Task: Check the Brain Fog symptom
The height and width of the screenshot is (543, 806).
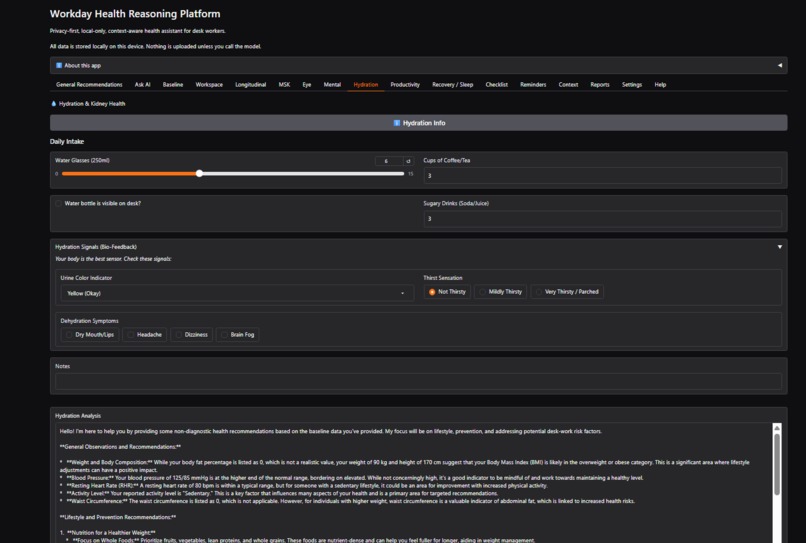Action: coord(237,335)
